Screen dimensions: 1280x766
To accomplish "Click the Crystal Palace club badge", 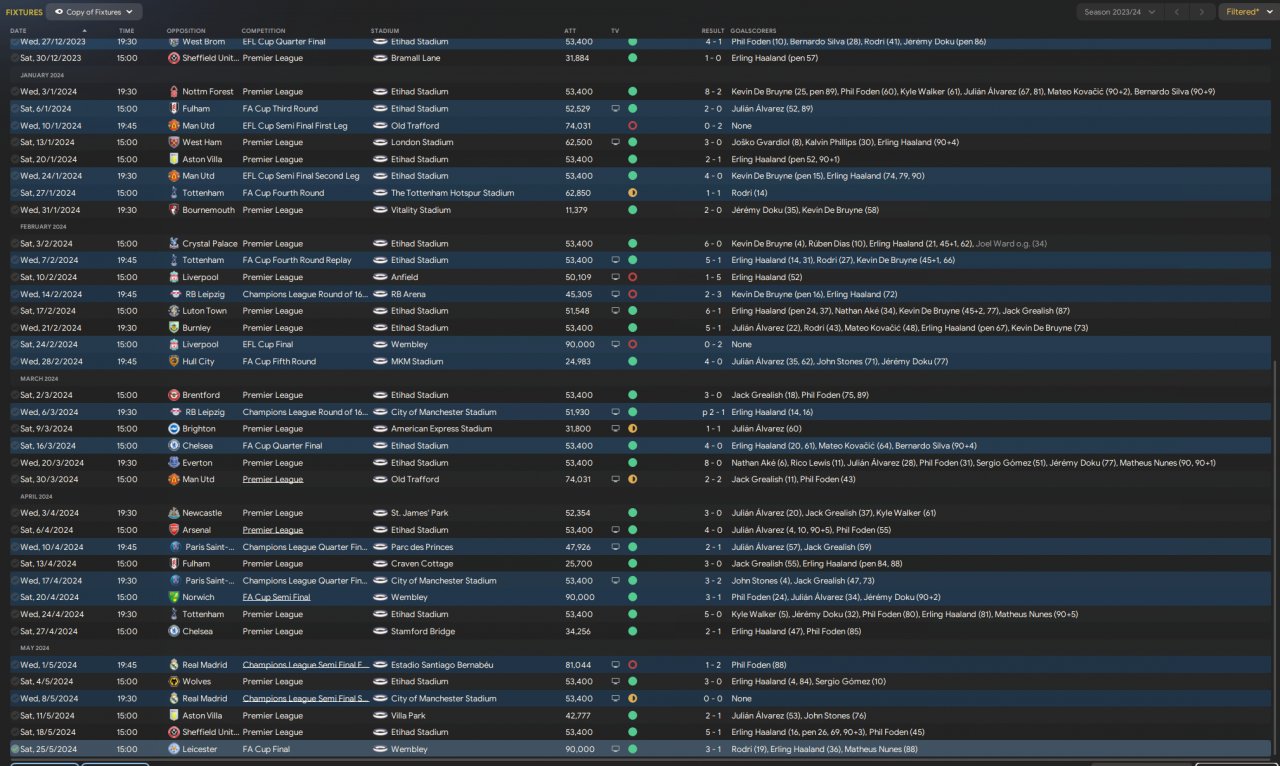I will click(x=174, y=243).
